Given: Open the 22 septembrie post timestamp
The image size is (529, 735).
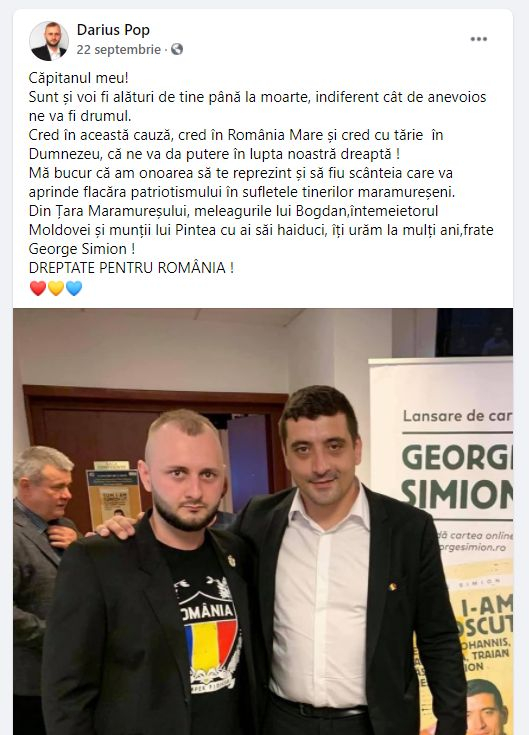Looking at the screenshot, I should coord(119,49).
